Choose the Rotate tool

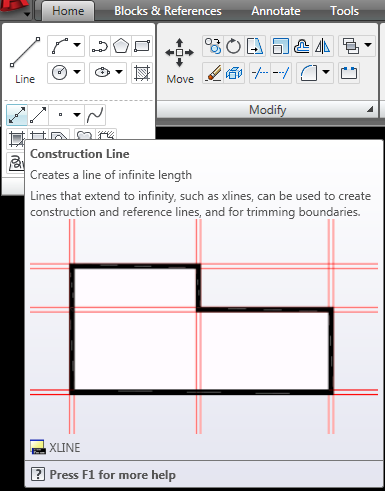(233, 46)
